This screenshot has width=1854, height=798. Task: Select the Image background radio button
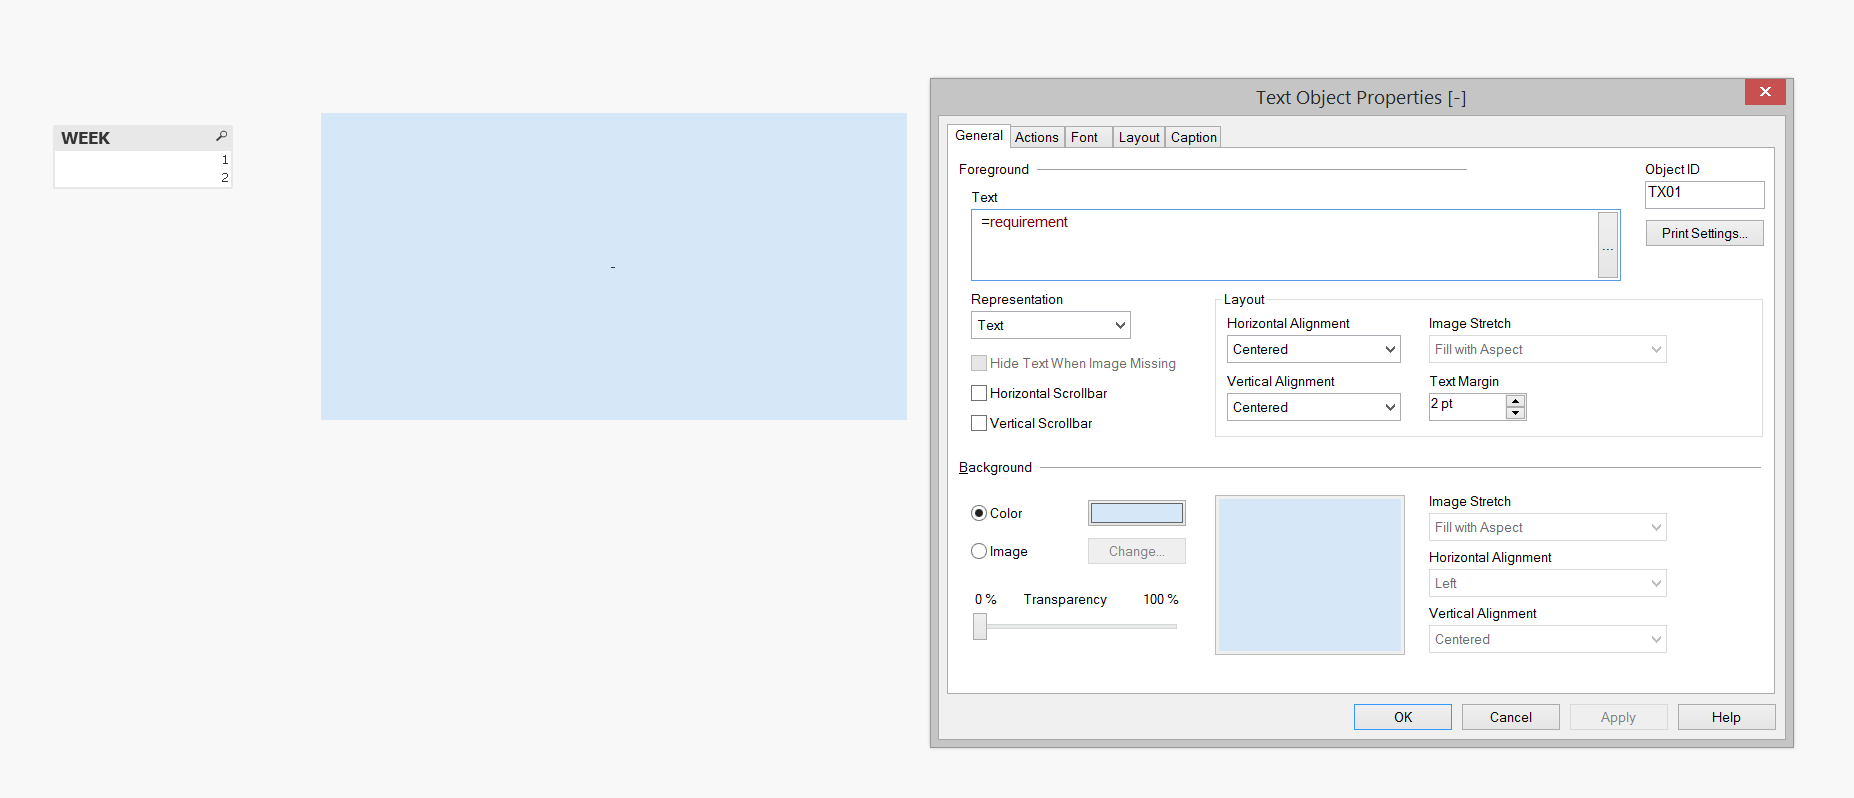tap(979, 551)
